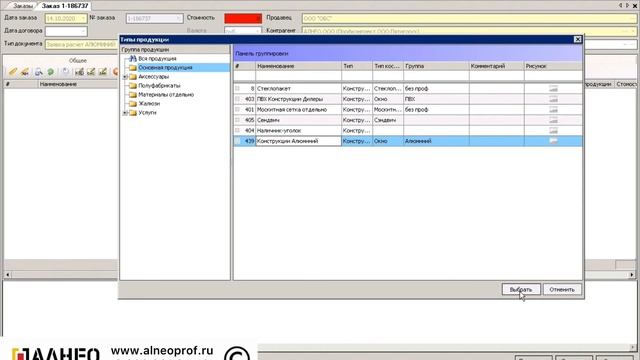Image resolution: width=640 pixels, height=360 pixels.
Task: Open the Дата заказа date dropdown
Action: click(83, 18)
